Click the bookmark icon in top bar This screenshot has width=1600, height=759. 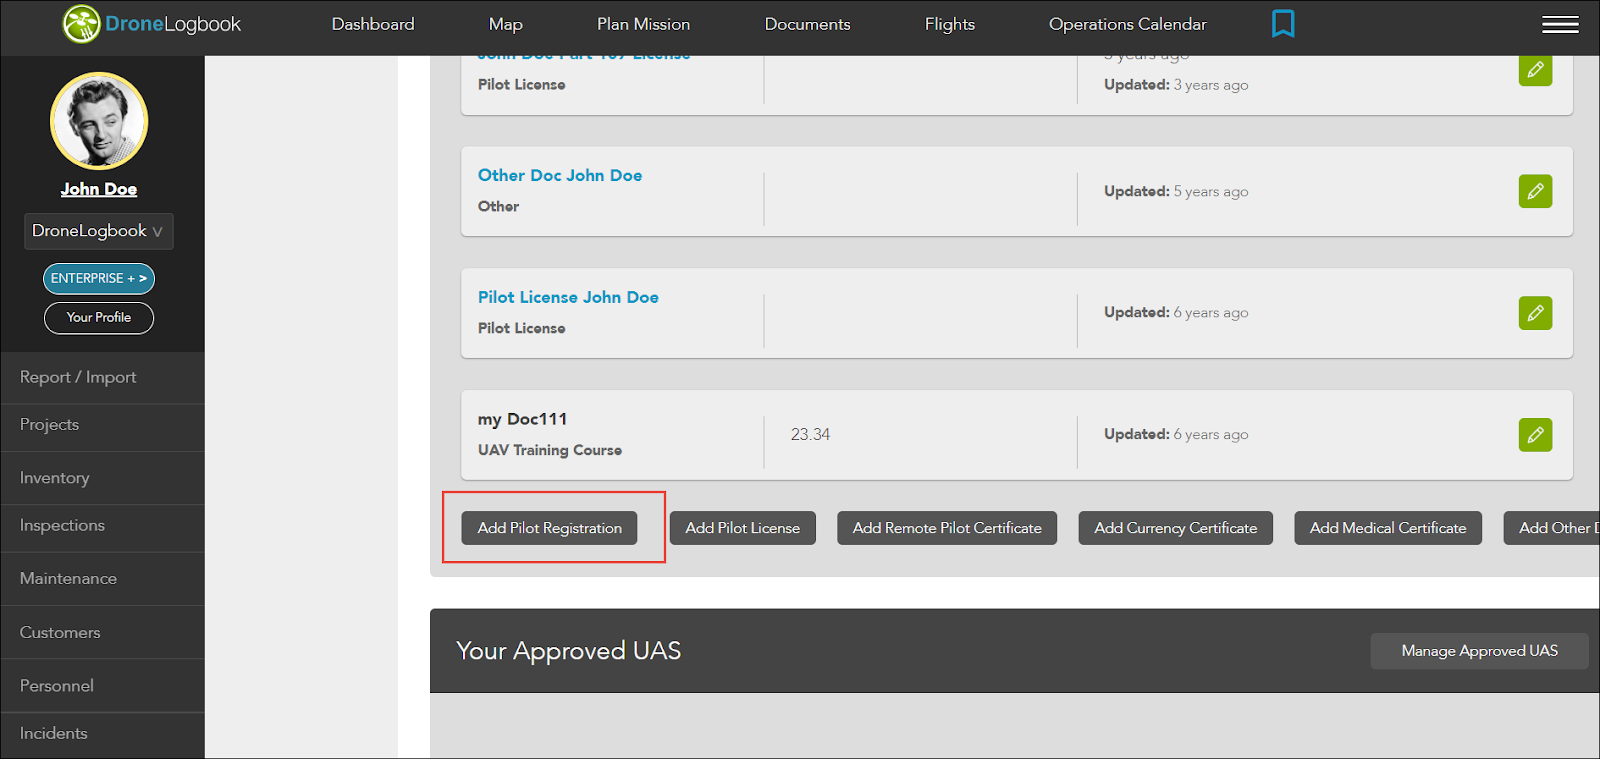[x=1283, y=23]
